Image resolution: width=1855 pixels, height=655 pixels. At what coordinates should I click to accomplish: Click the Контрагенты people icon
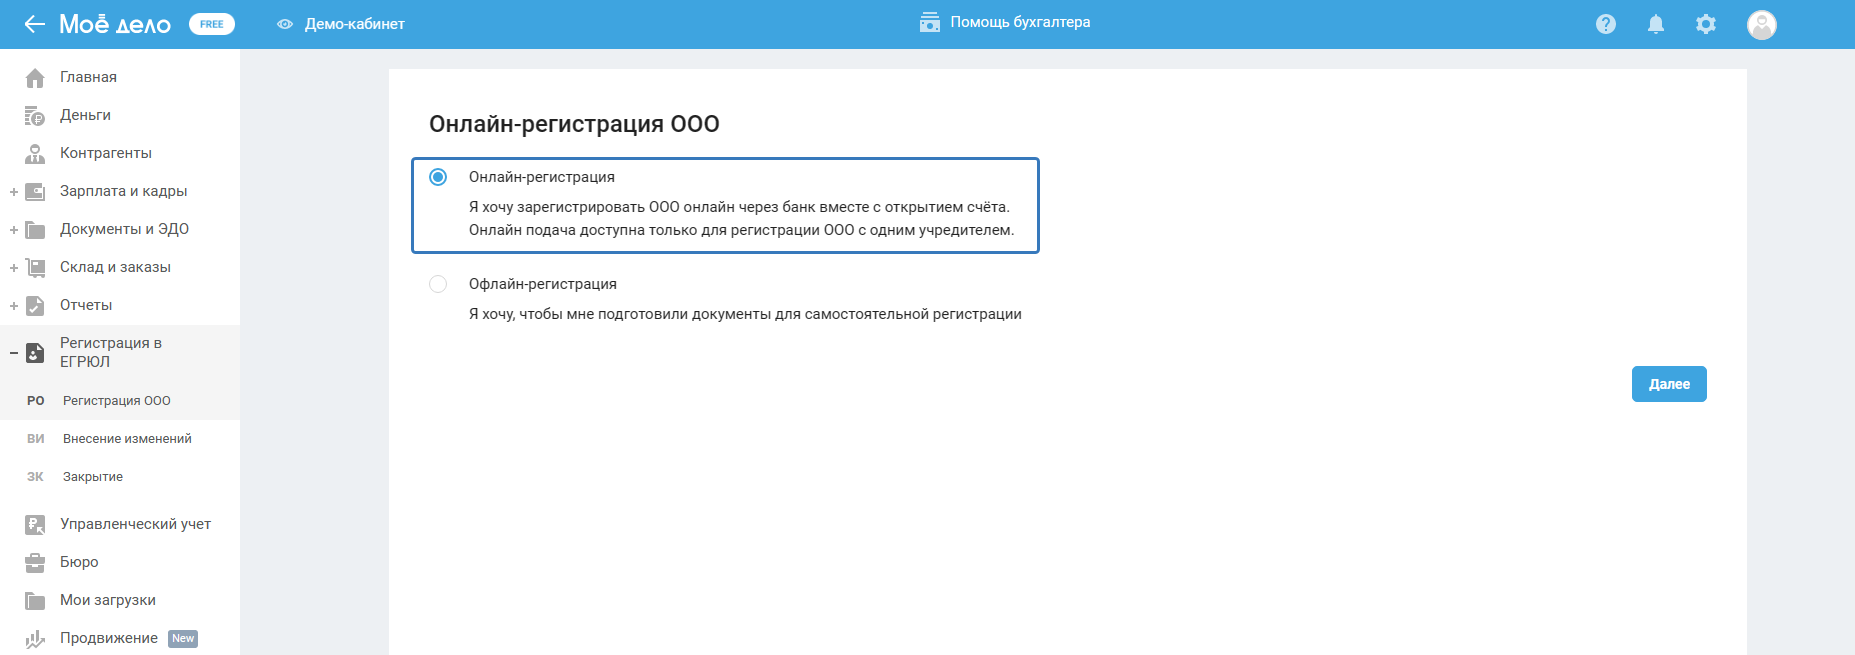click(x=35, y=153)
